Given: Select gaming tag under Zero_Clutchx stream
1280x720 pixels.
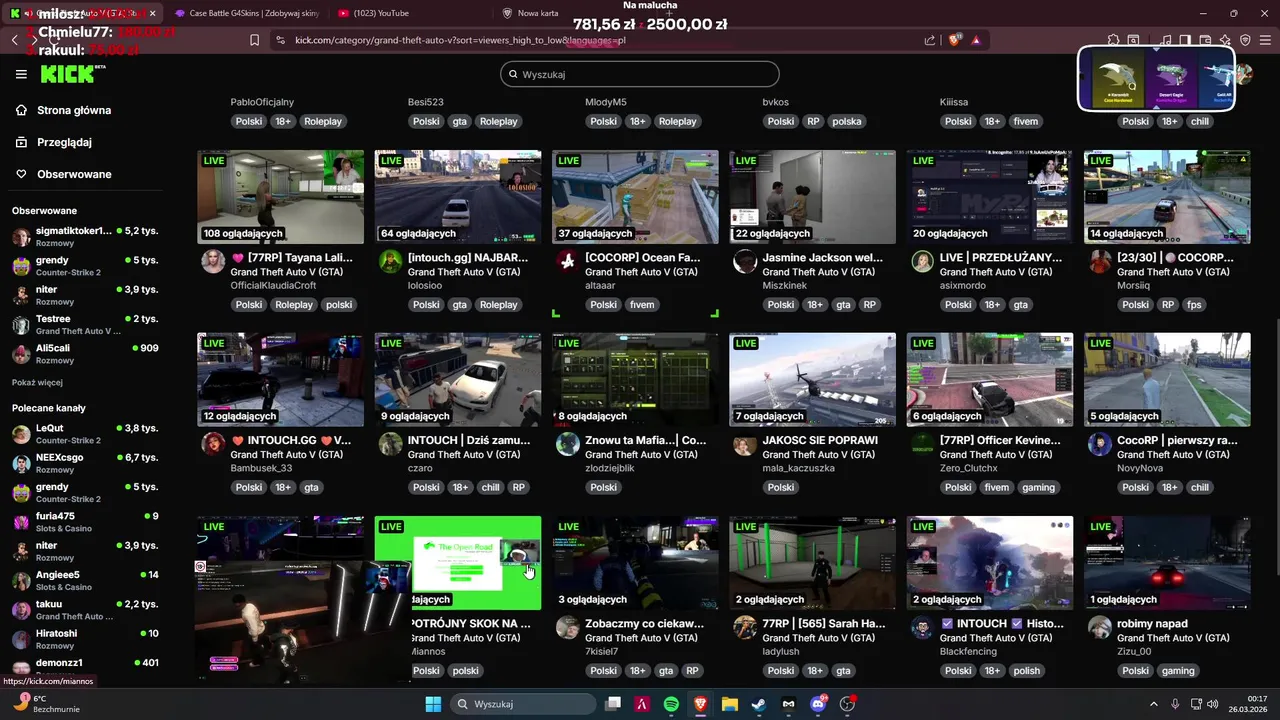Looking at the screenshot, I should 1038,488.
